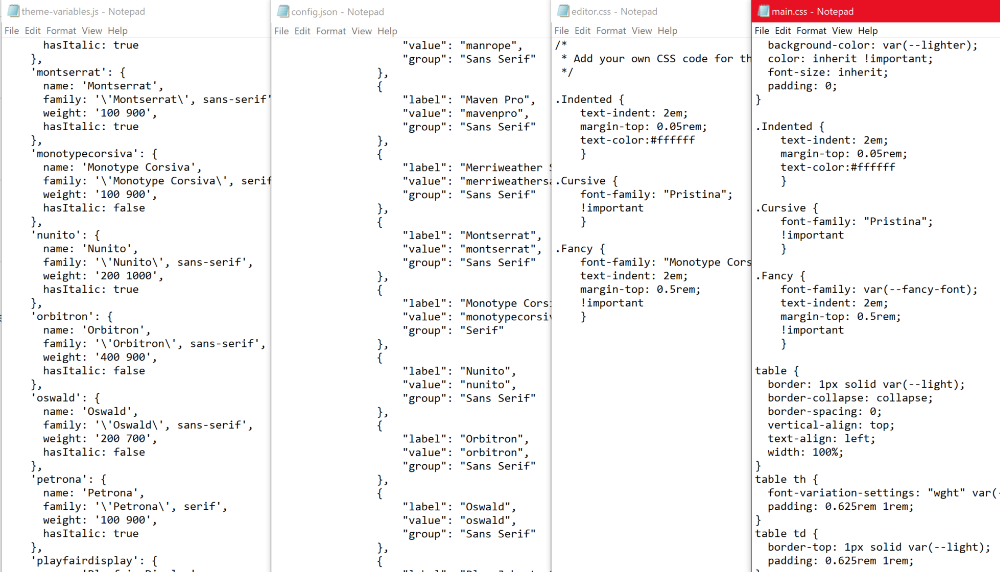Open Format menu in config.json Notepad
Image resolution: width=1000 pixels, height=572 pixels.
pos(331,31)
